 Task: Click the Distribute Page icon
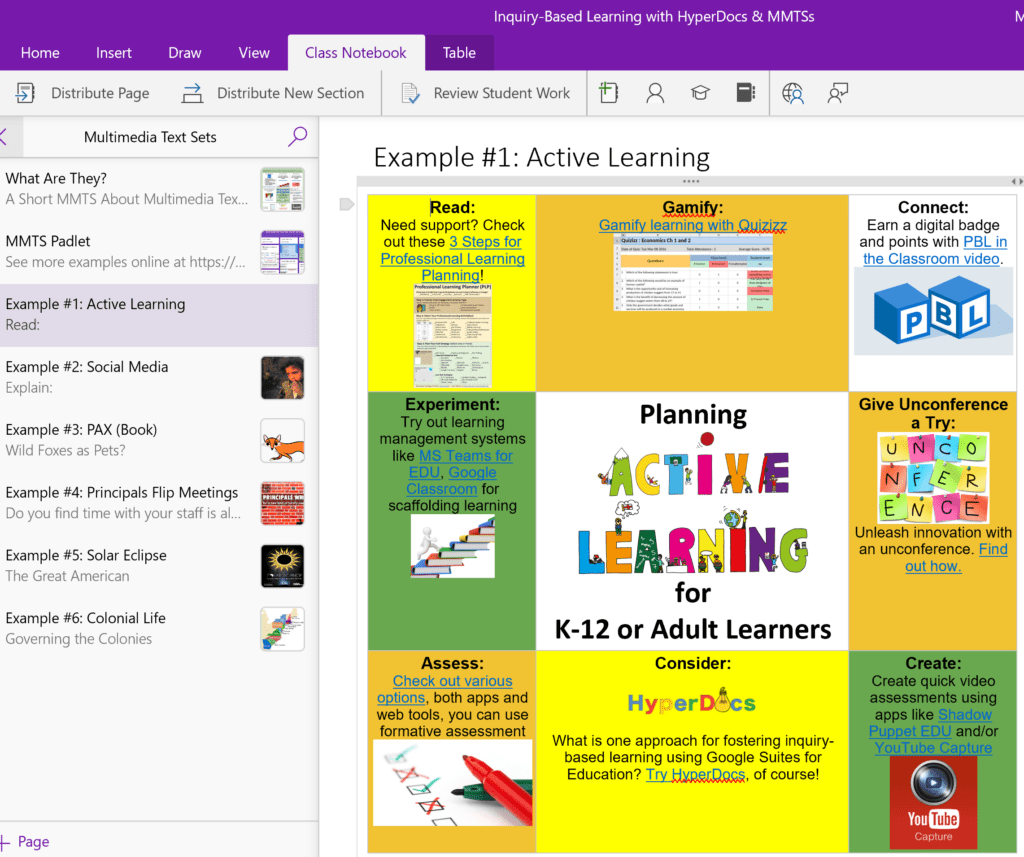point(25,93)
